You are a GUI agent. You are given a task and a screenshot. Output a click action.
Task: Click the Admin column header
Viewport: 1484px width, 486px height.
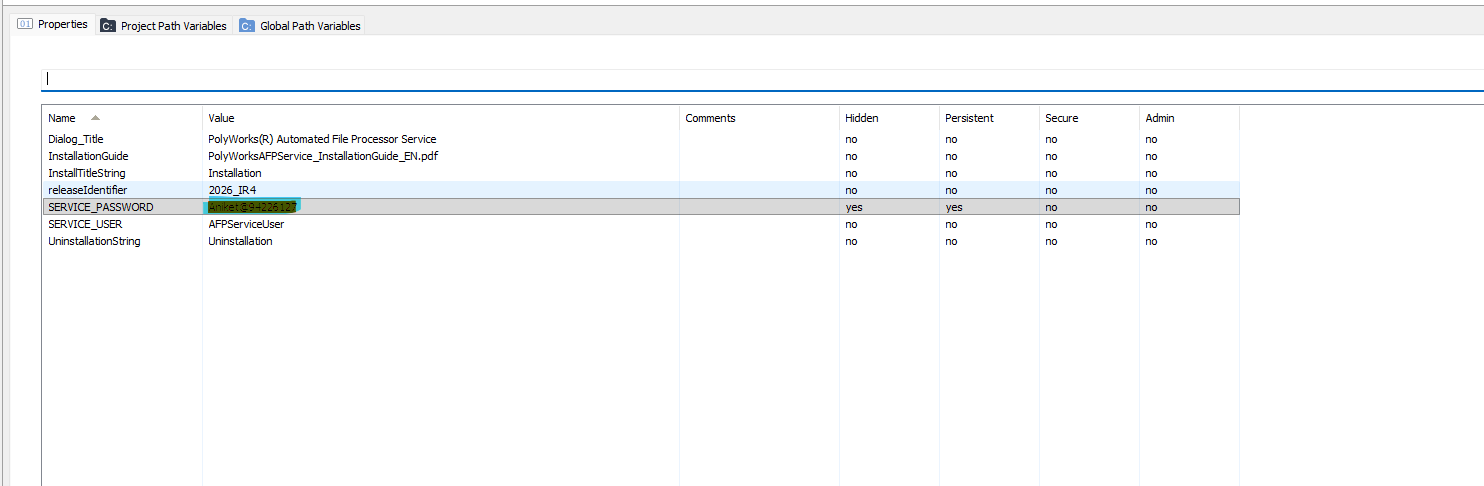(1190, 118)
